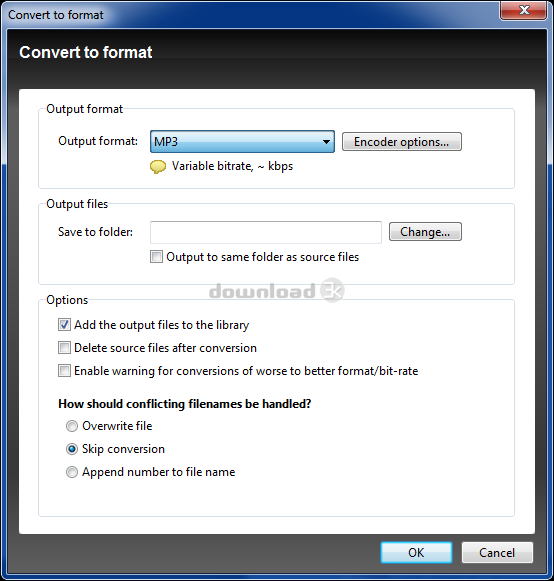Screen dimensions: 554x581
Task: Click the Variable bitrate kbps description text
Action: (x=232, y=166)
